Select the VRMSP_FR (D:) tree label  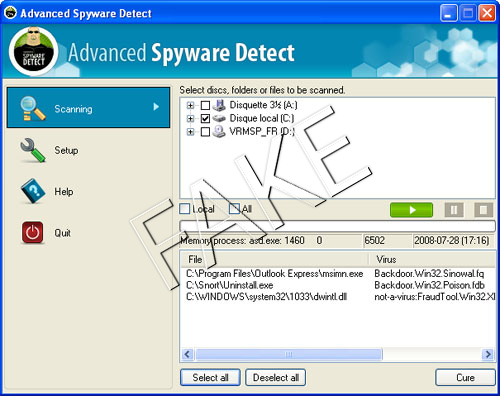tap(262, 132)
